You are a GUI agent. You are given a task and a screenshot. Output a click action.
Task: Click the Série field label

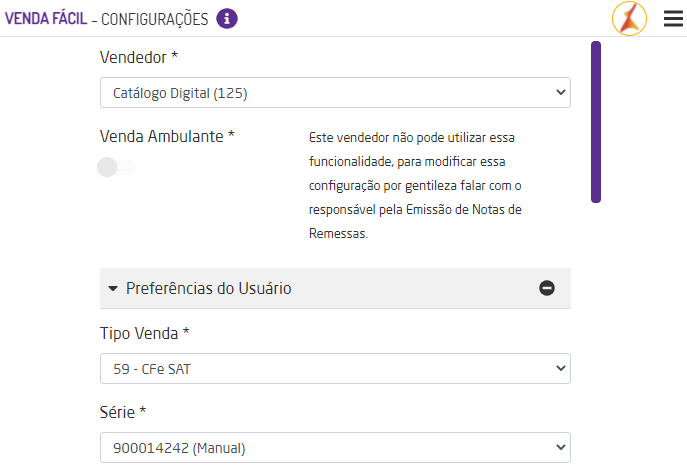point(123,411)
